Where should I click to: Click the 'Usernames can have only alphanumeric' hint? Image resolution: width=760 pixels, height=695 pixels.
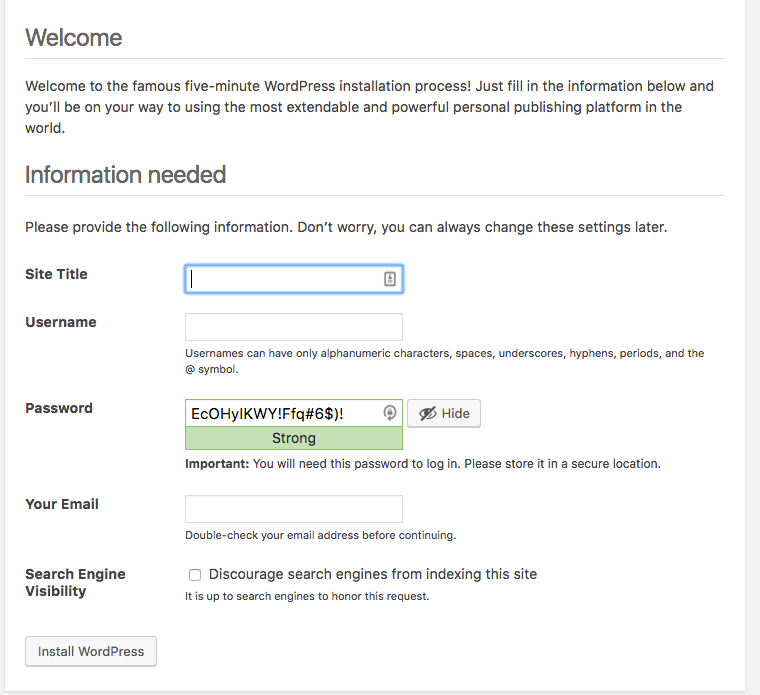click(444, 361)
